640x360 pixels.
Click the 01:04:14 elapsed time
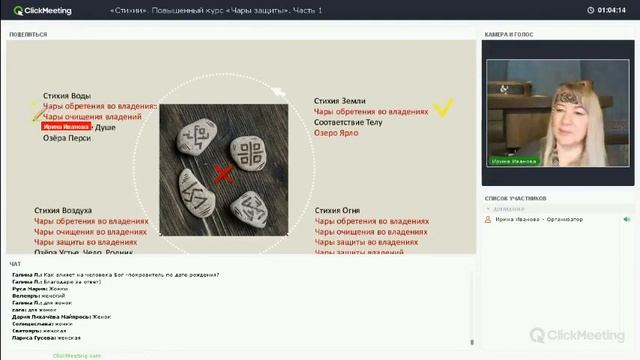(x=611, y=10)
